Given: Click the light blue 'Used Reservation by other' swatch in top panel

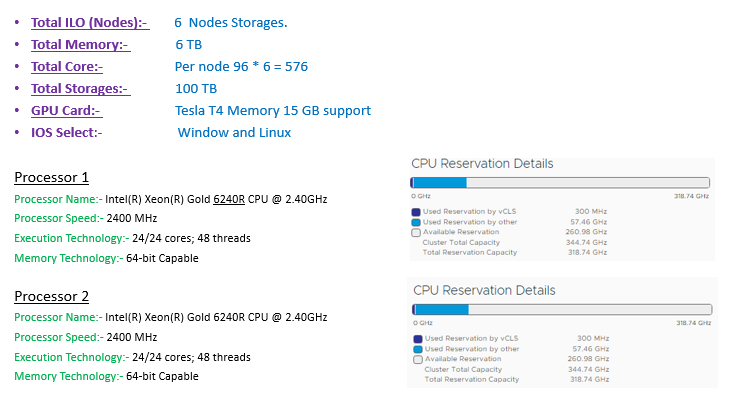Looking at the screenshot, I should [x=416, y=222].
